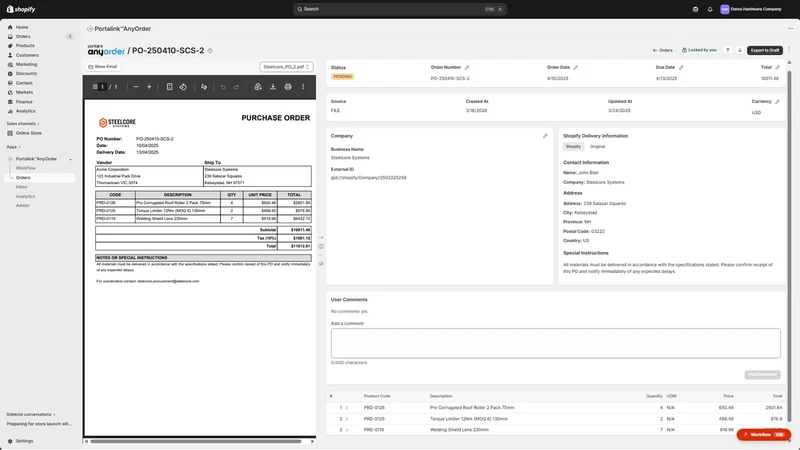The height and width of the screenshot is (450, 800).
Task: Fit PDF page to viewer
Action: click(x=169, y=87)
